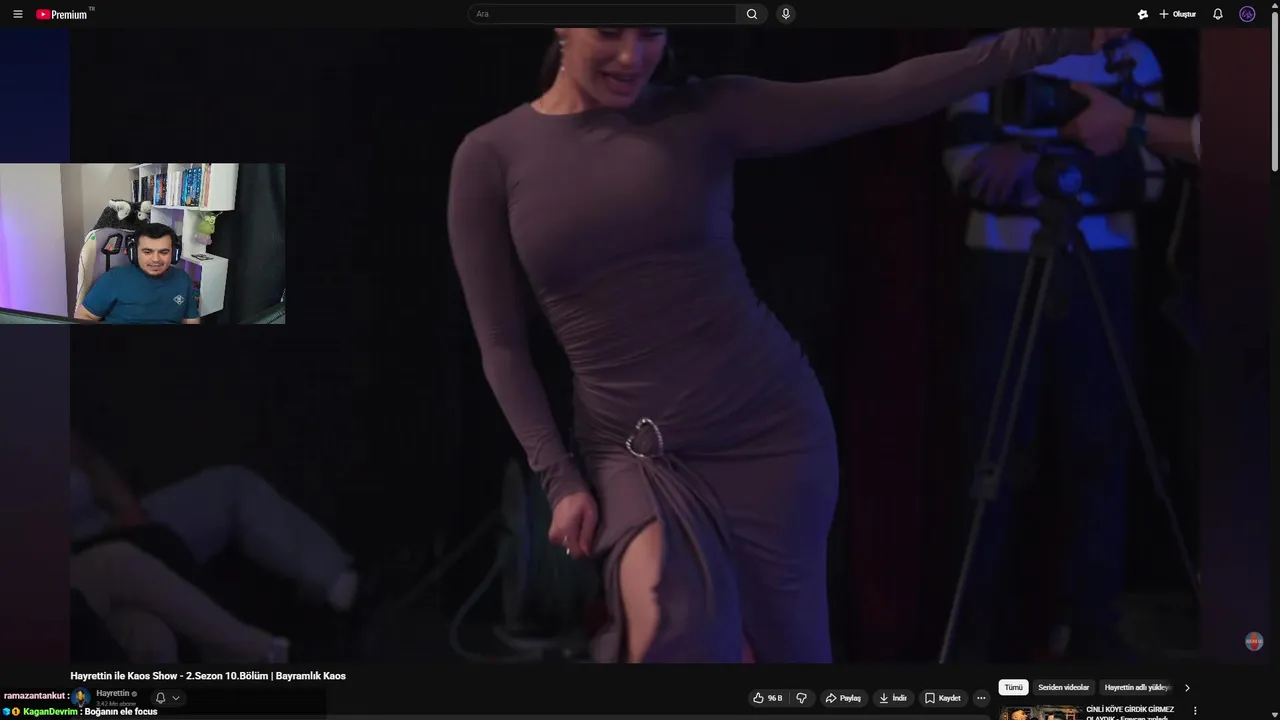Click chat username KaganDevrim

coord(49,712)
